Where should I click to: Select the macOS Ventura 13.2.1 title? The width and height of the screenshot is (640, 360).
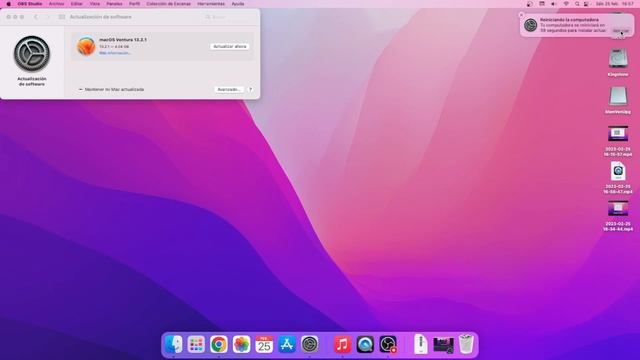point(123,40)
